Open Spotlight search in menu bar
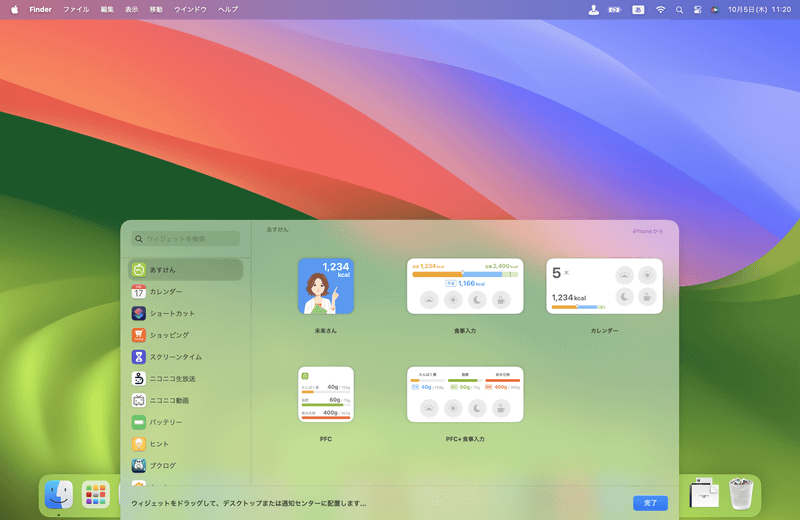 click(679, 9)
